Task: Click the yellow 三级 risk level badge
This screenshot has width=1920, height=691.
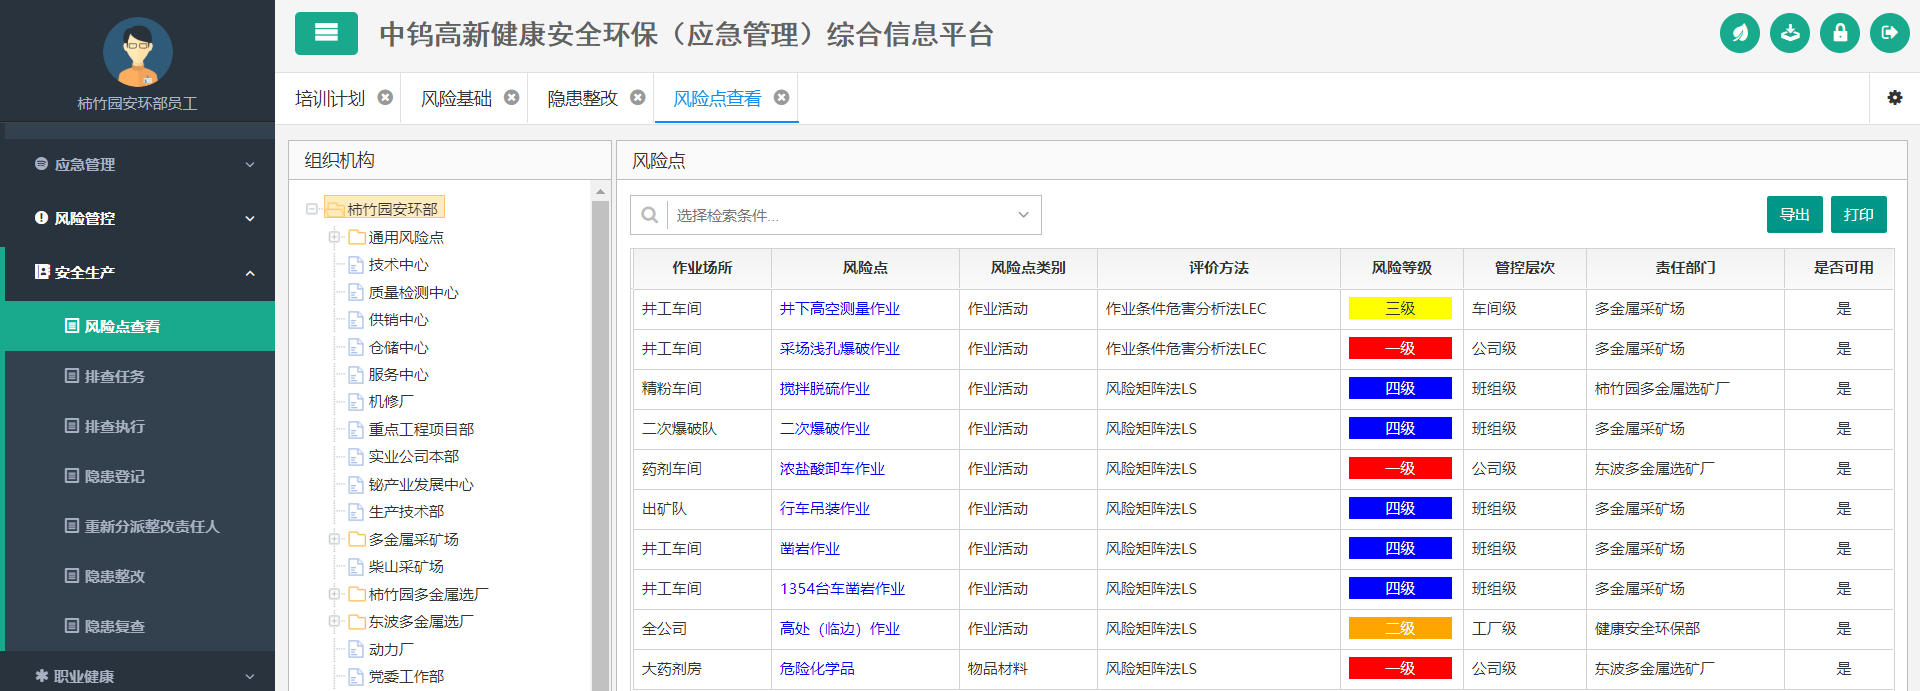Action: pyautogui.click(x=1400, y=309)
